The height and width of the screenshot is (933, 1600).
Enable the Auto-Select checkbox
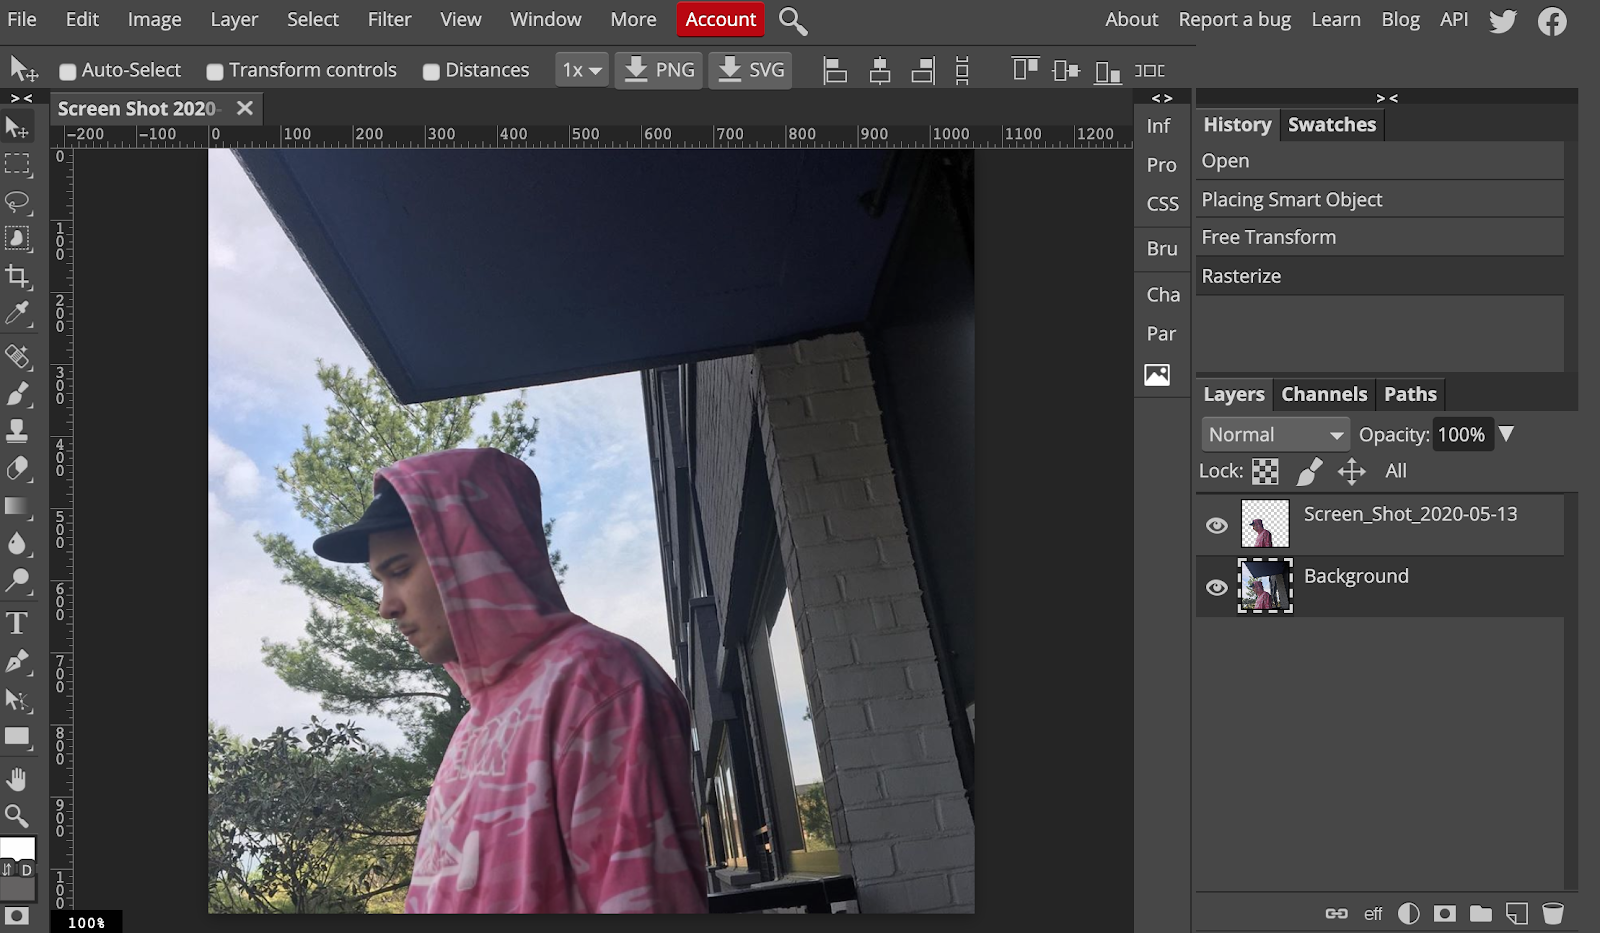tap(68, 71)
